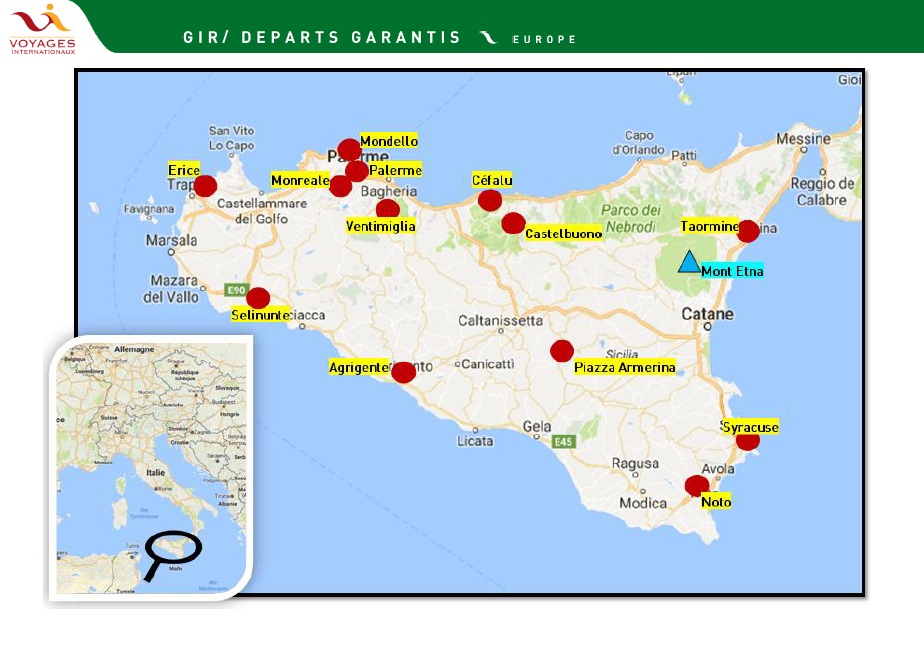
Task: Select the red dot above Piazza Armerina
Action: [x=562, y=351]
